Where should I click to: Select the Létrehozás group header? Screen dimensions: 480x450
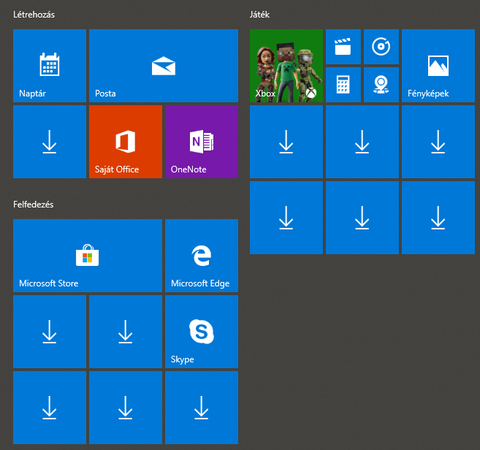[34, 15]
